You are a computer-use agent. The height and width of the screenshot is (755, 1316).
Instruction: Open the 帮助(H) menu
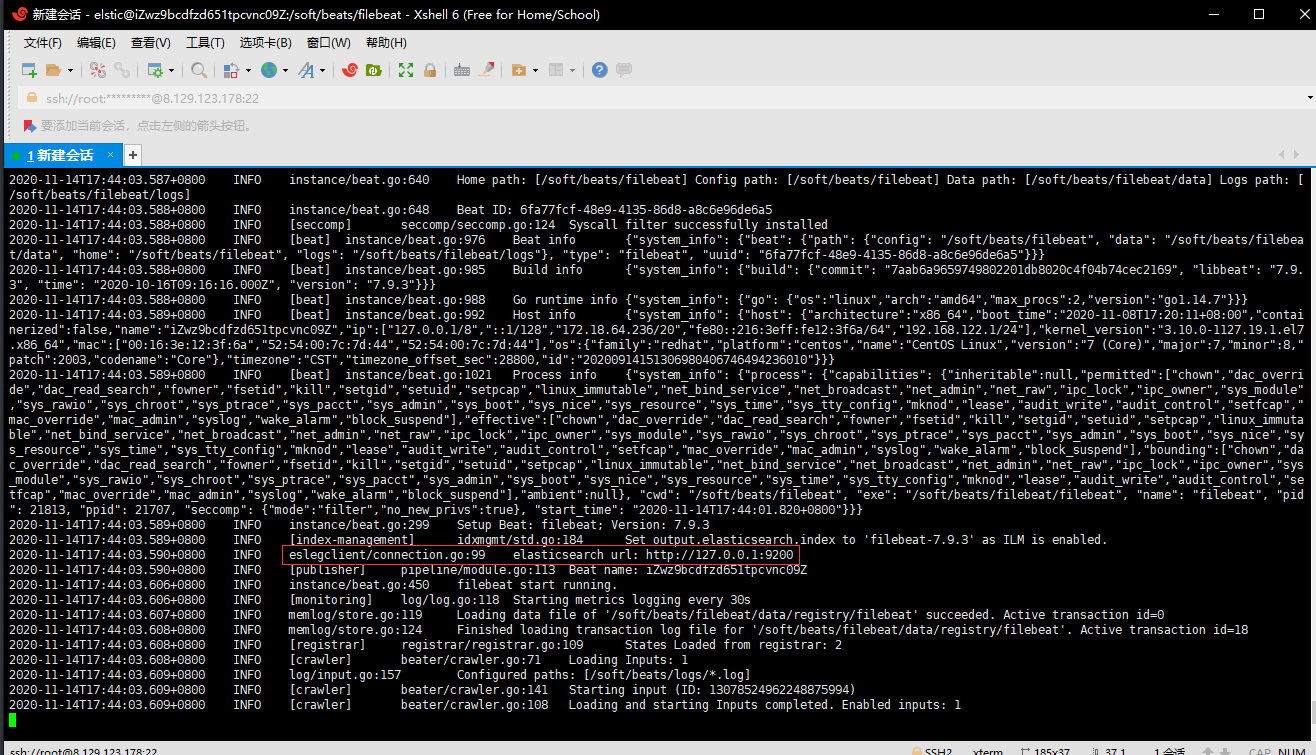(386, 43)
